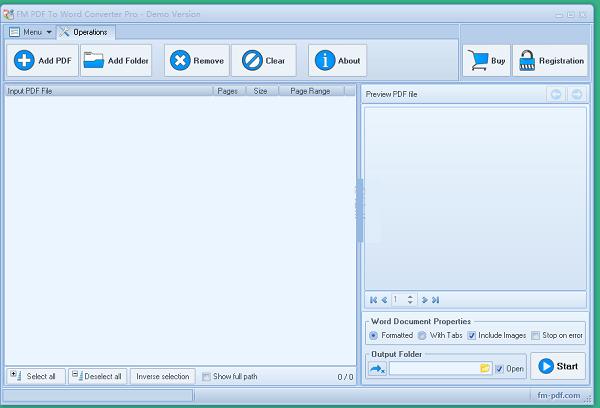Click the page number spinner arrows
Image resolution: width=600 pixels, height=408 pixels.
[410, 299]
